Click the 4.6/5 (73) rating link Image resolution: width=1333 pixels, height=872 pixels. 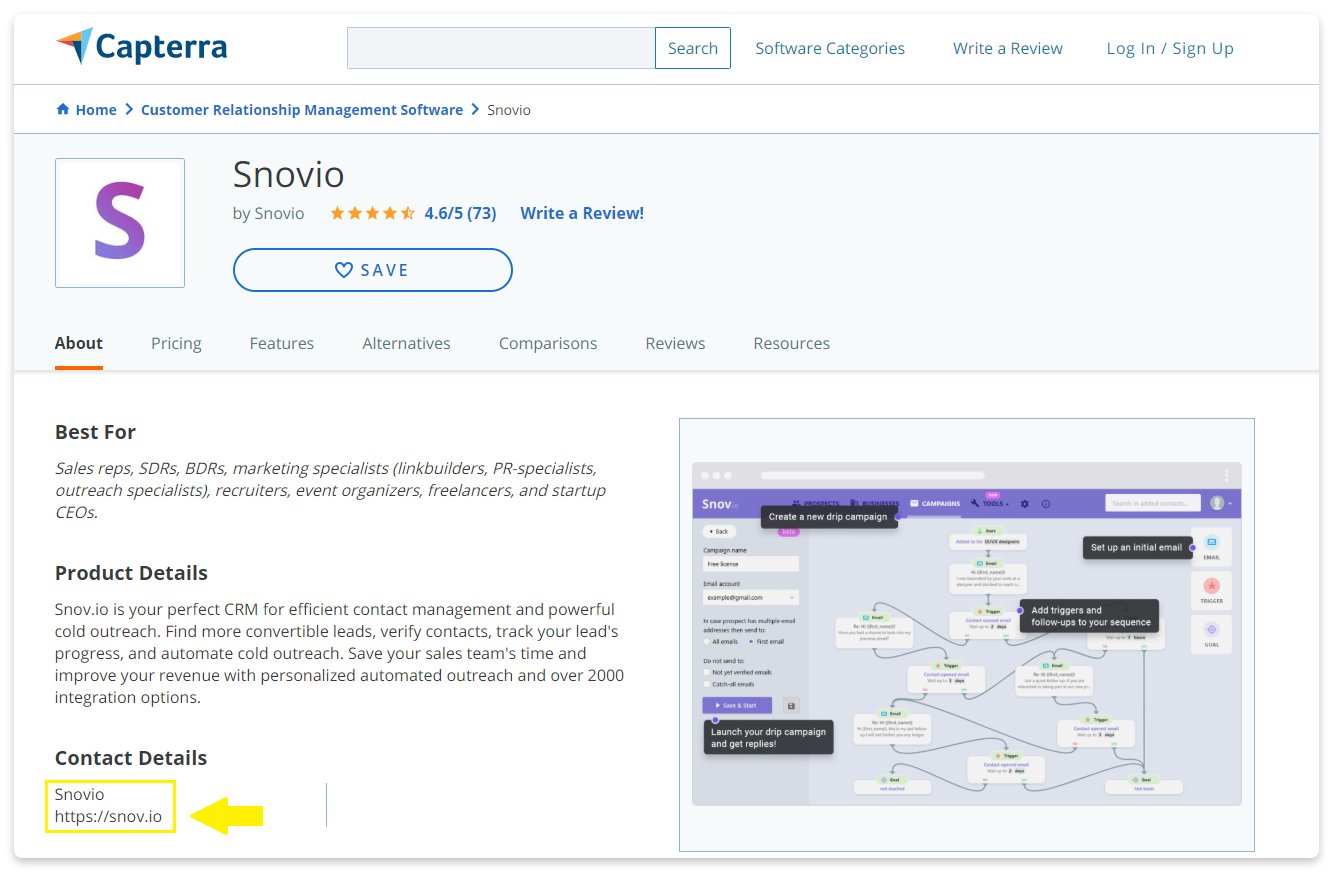coord(460,213)
